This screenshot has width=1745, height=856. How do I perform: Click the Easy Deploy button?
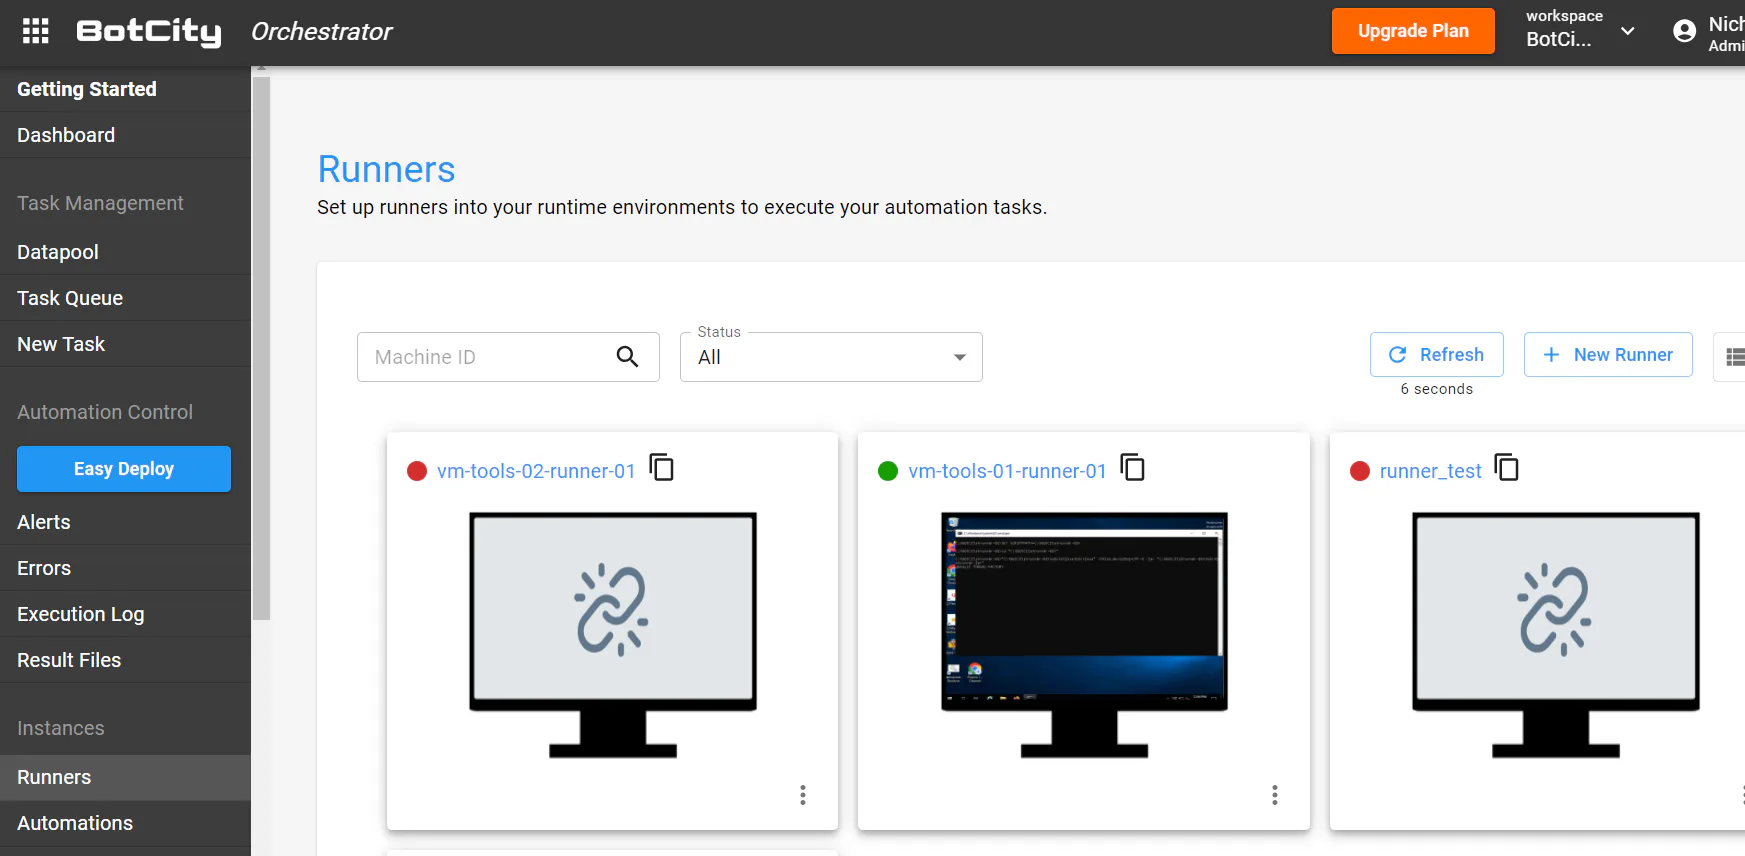point(124,469)
